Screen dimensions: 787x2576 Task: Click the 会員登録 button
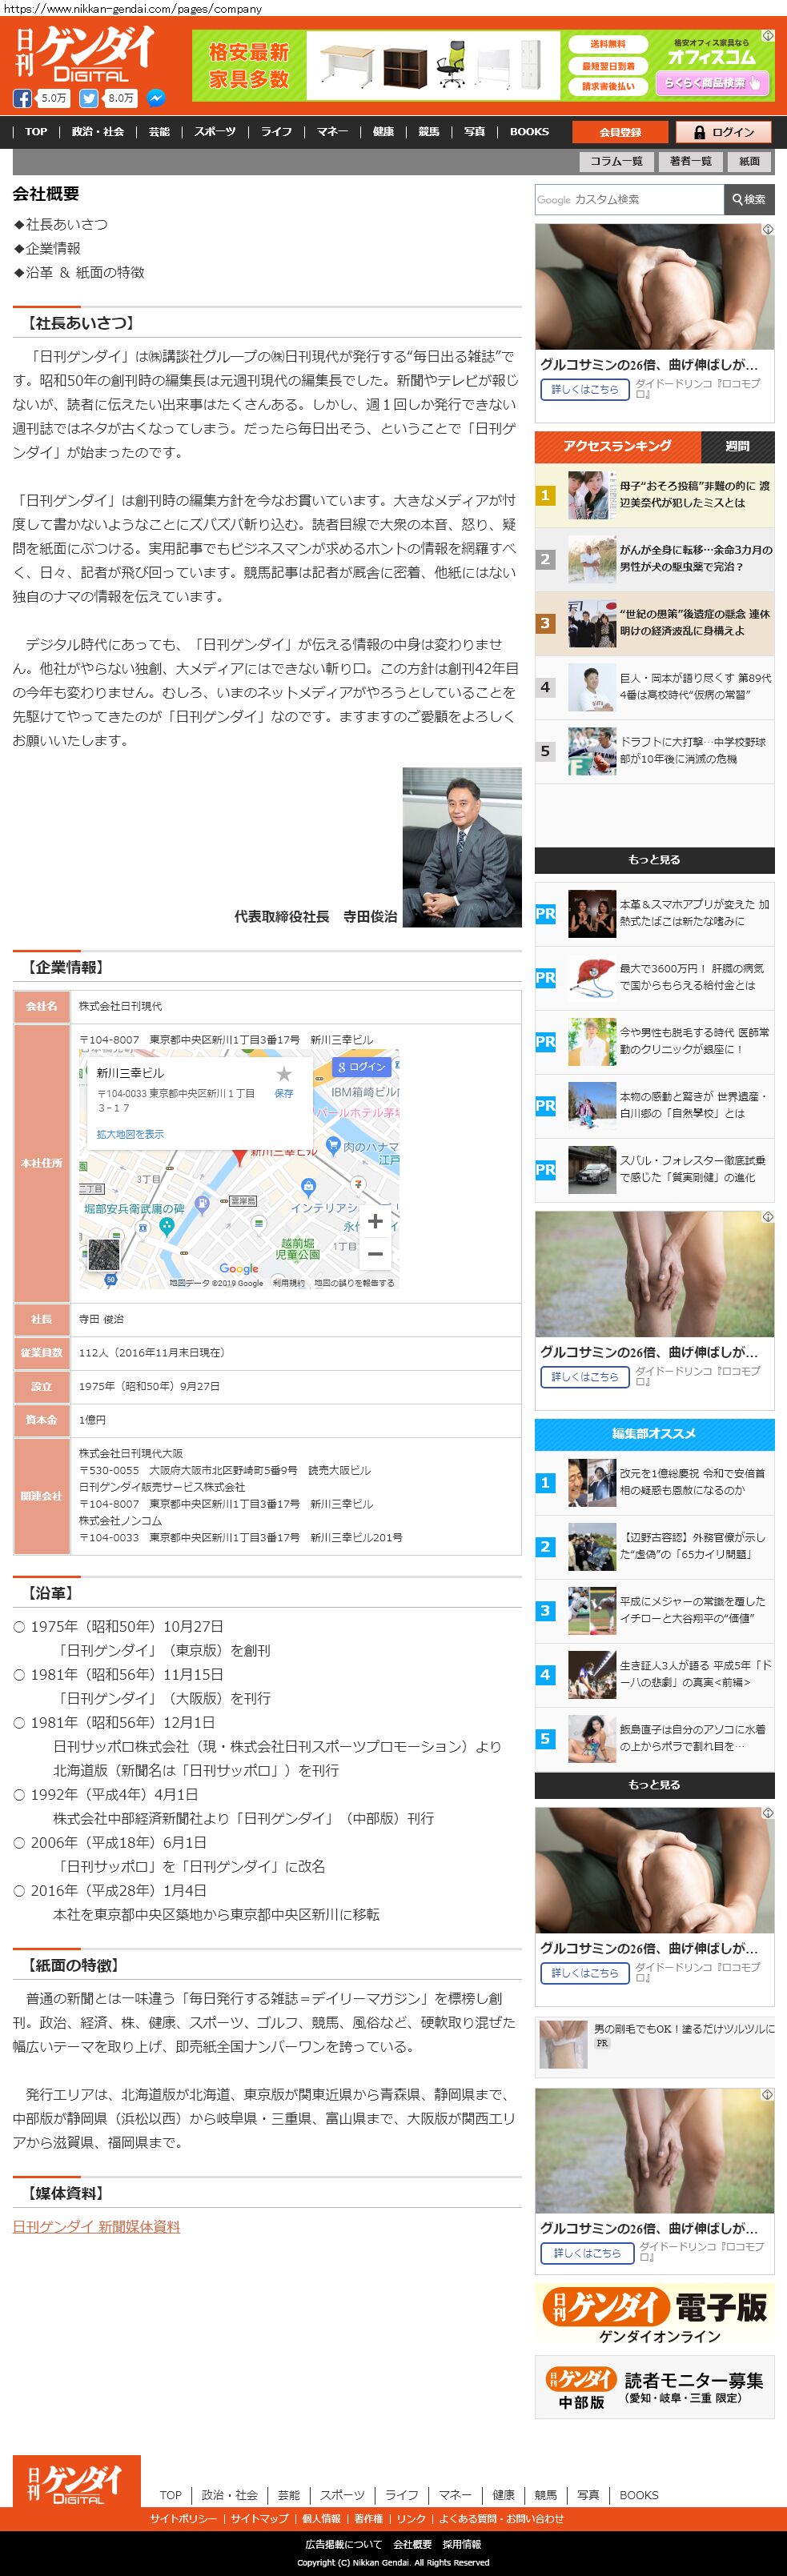[x=620, y=132]
